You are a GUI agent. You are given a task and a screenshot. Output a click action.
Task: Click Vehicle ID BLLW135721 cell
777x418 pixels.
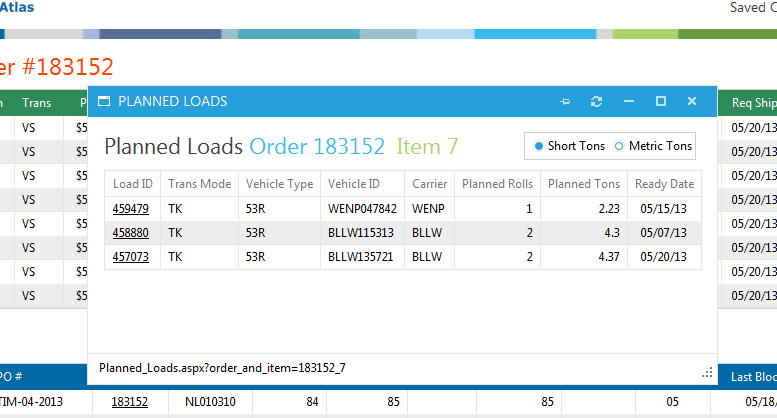coord(362,257)
